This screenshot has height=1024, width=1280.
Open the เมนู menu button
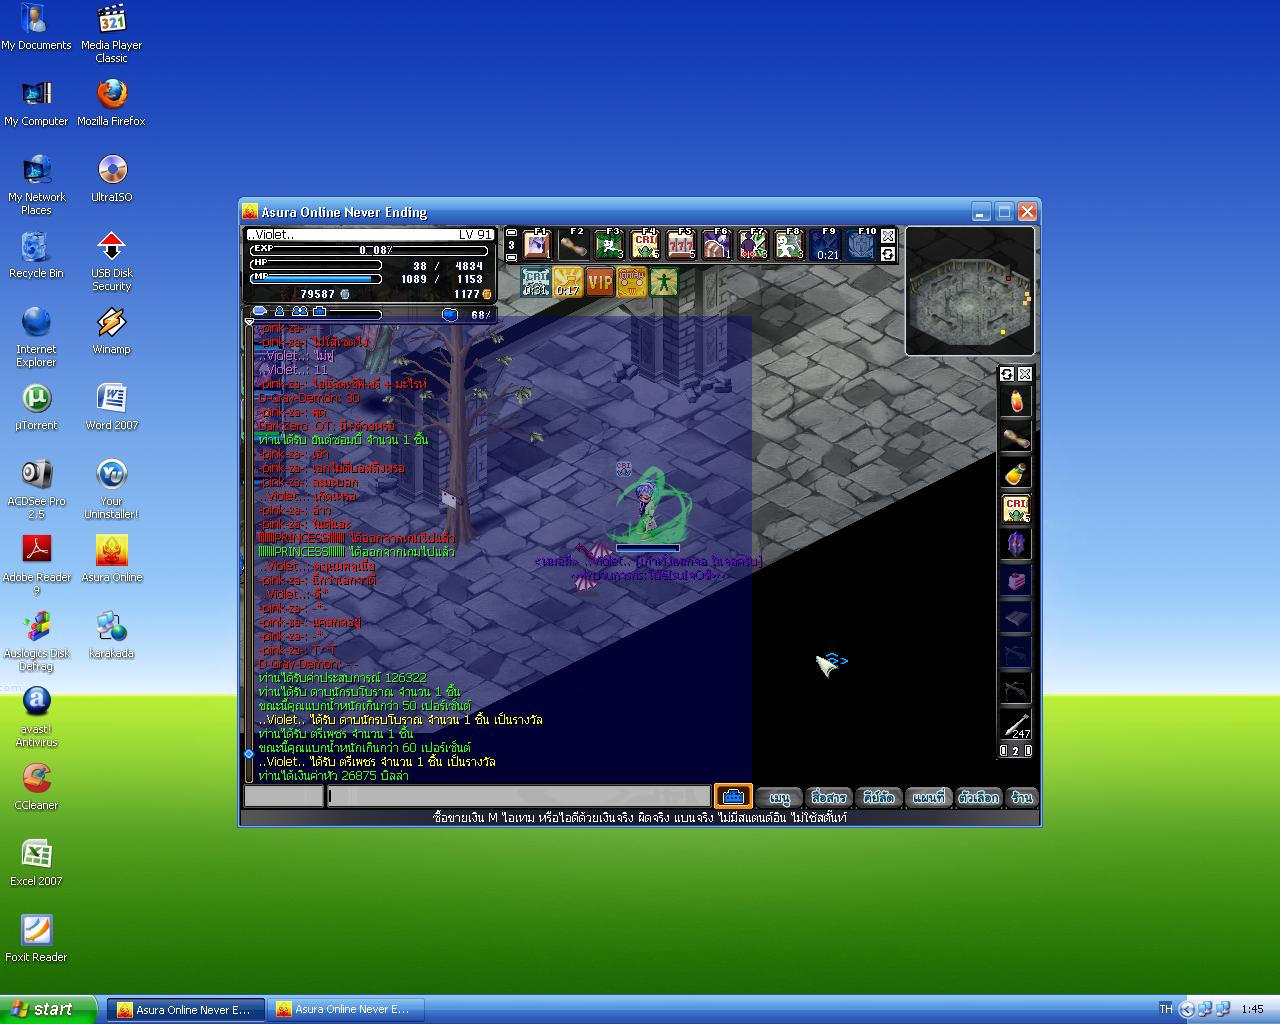point(780,798)
